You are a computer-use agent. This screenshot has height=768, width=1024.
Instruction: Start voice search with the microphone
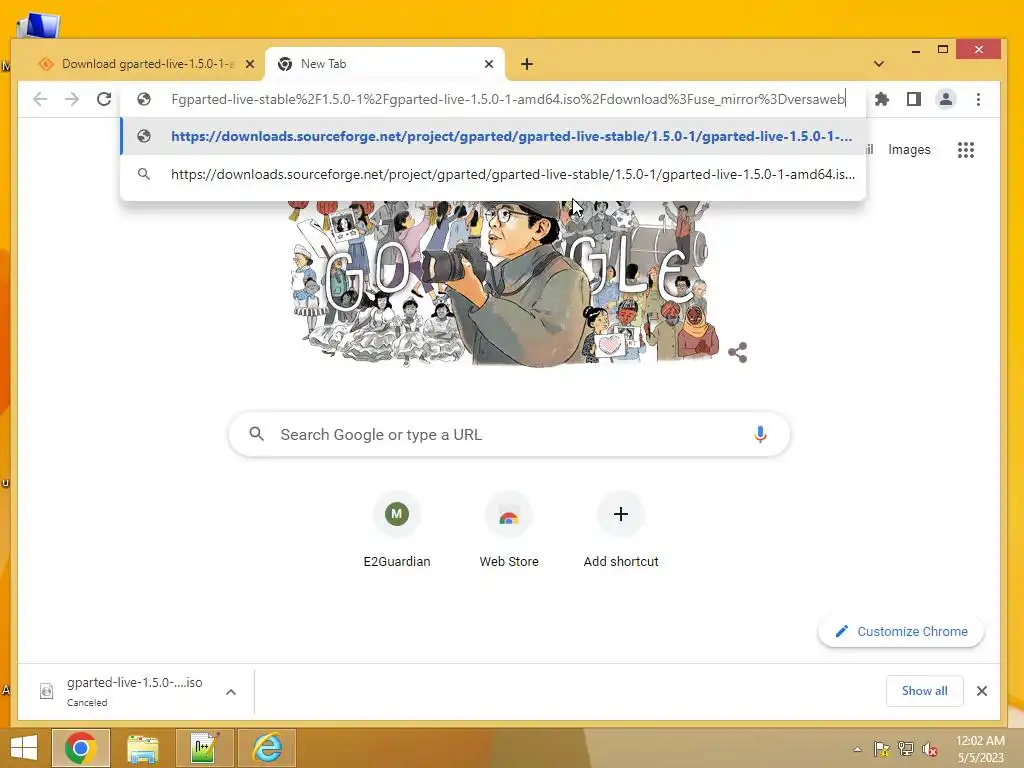[760, 434]
